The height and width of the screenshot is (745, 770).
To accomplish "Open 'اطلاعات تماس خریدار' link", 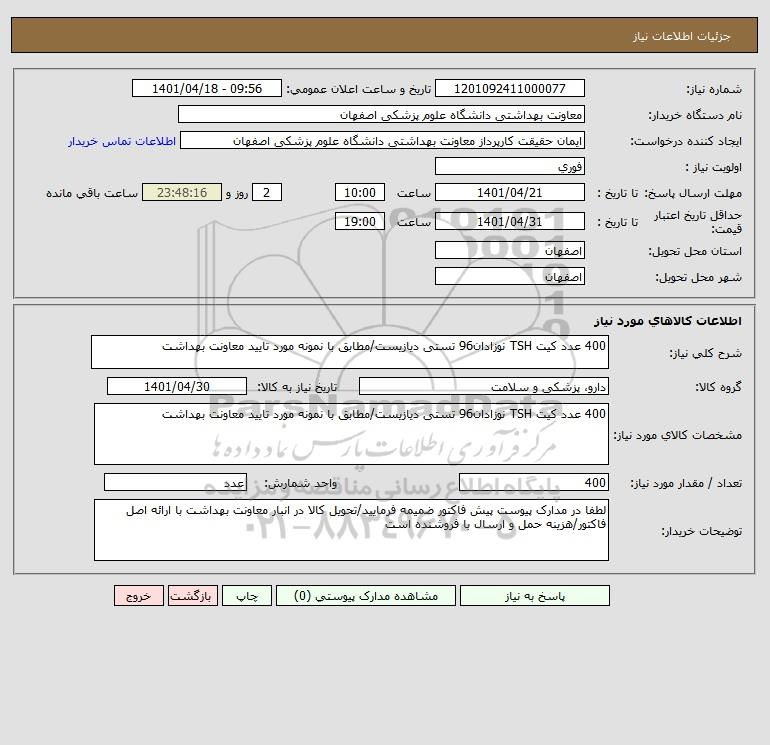I will point(122,141).
